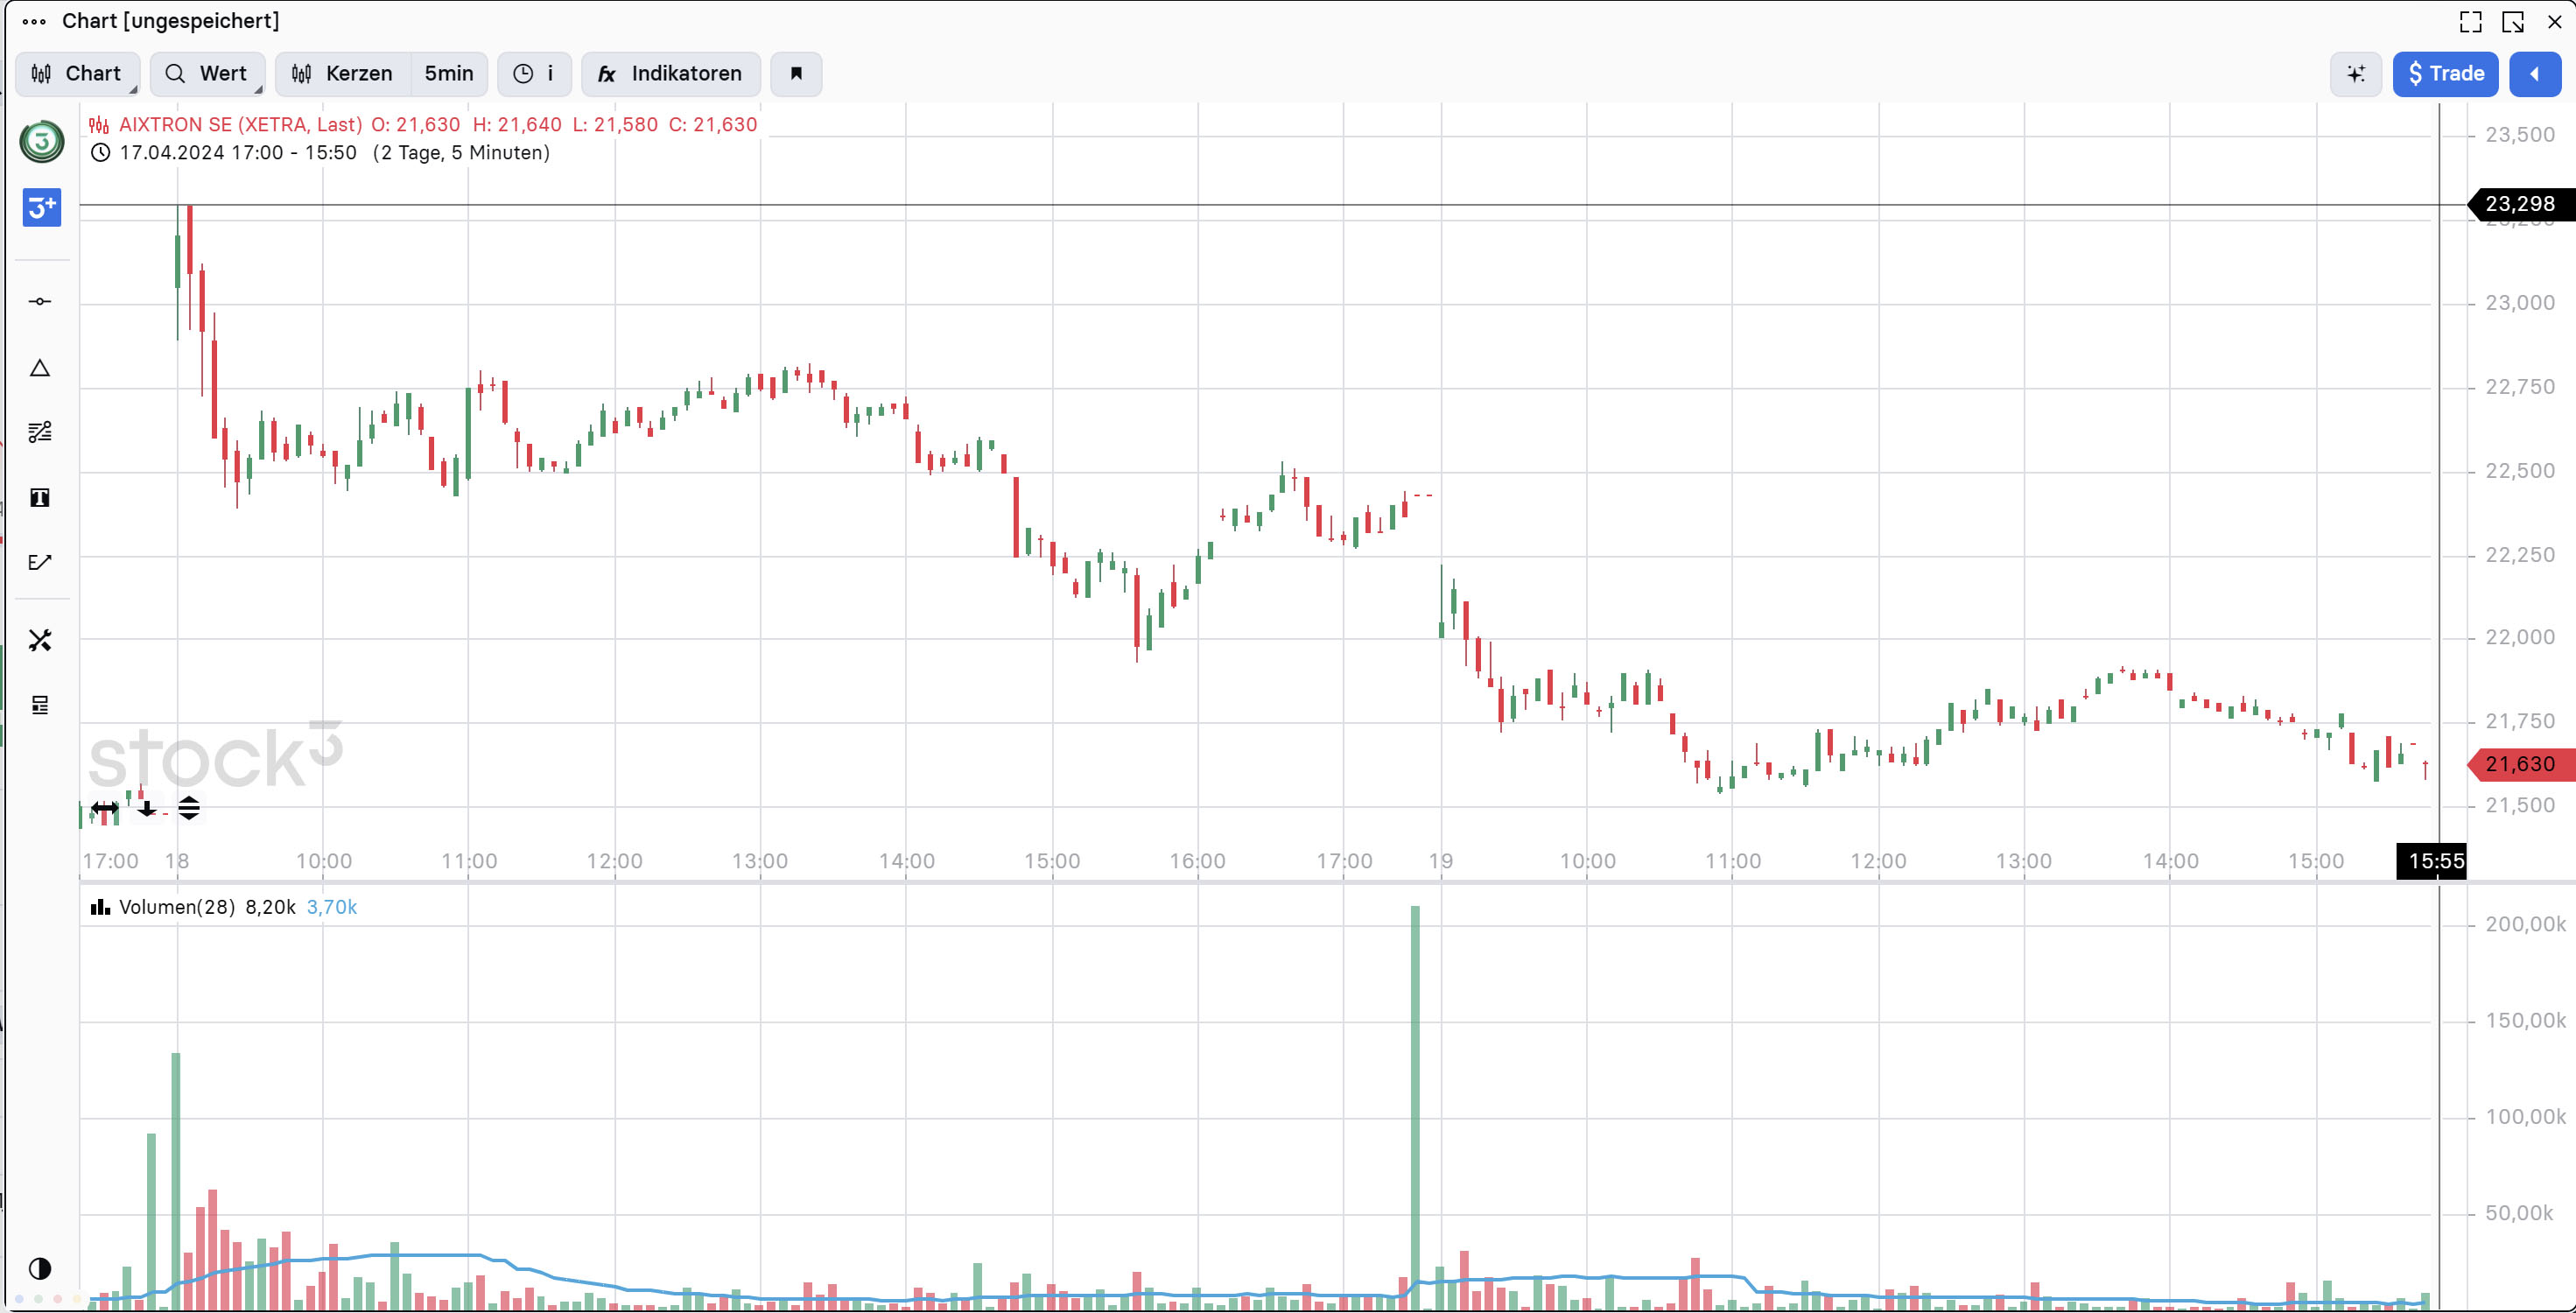Click the Trade button
The height and width of the screenshot is (1313, 2576).
click(2445, 74)
